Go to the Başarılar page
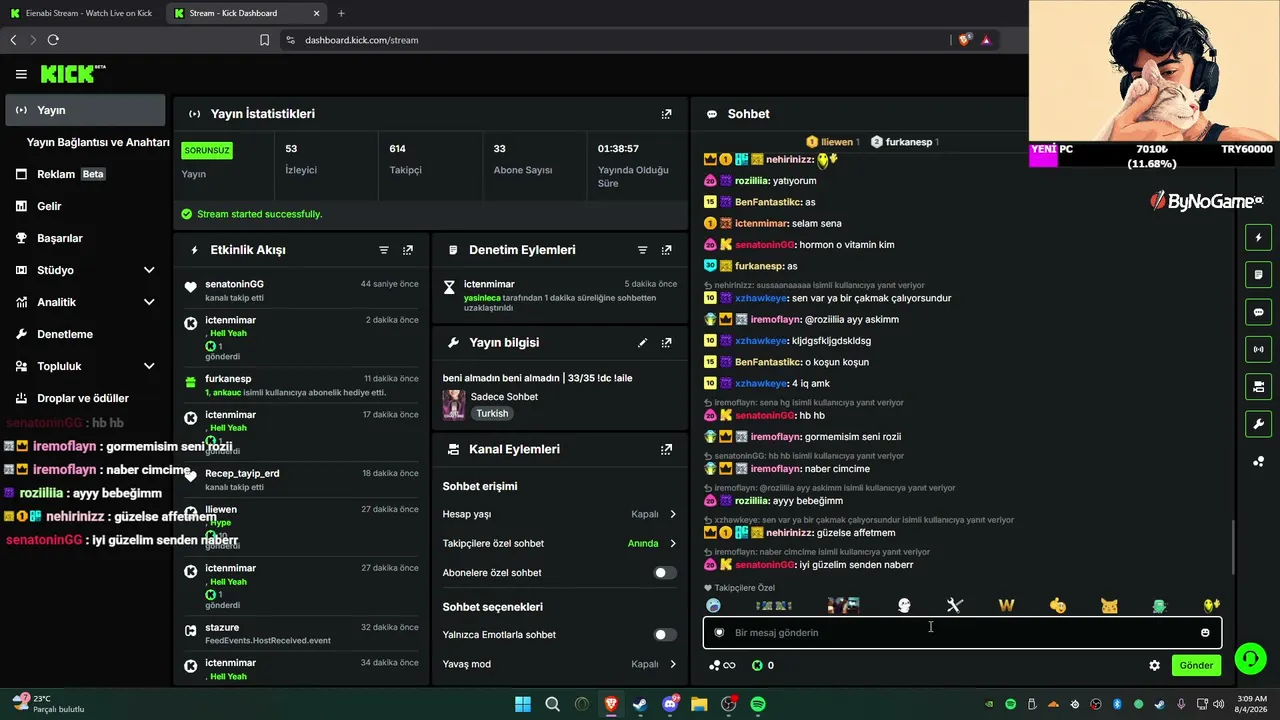Screen dimensions: 1280x720 pos(85,238)
